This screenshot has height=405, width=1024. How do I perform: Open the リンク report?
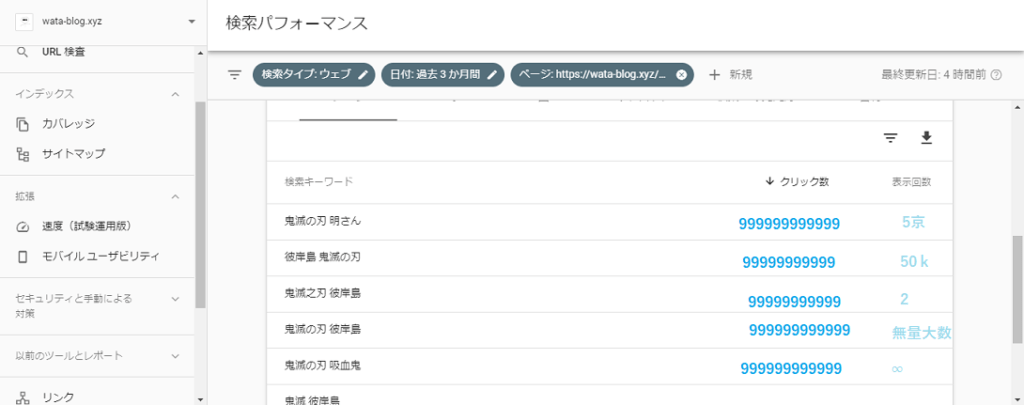[x=58, y=397]
